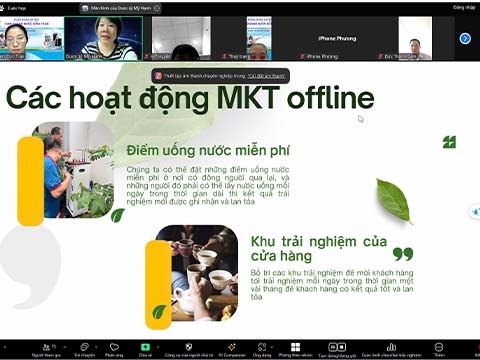Launch AI Companion sparkle icon

232,347
